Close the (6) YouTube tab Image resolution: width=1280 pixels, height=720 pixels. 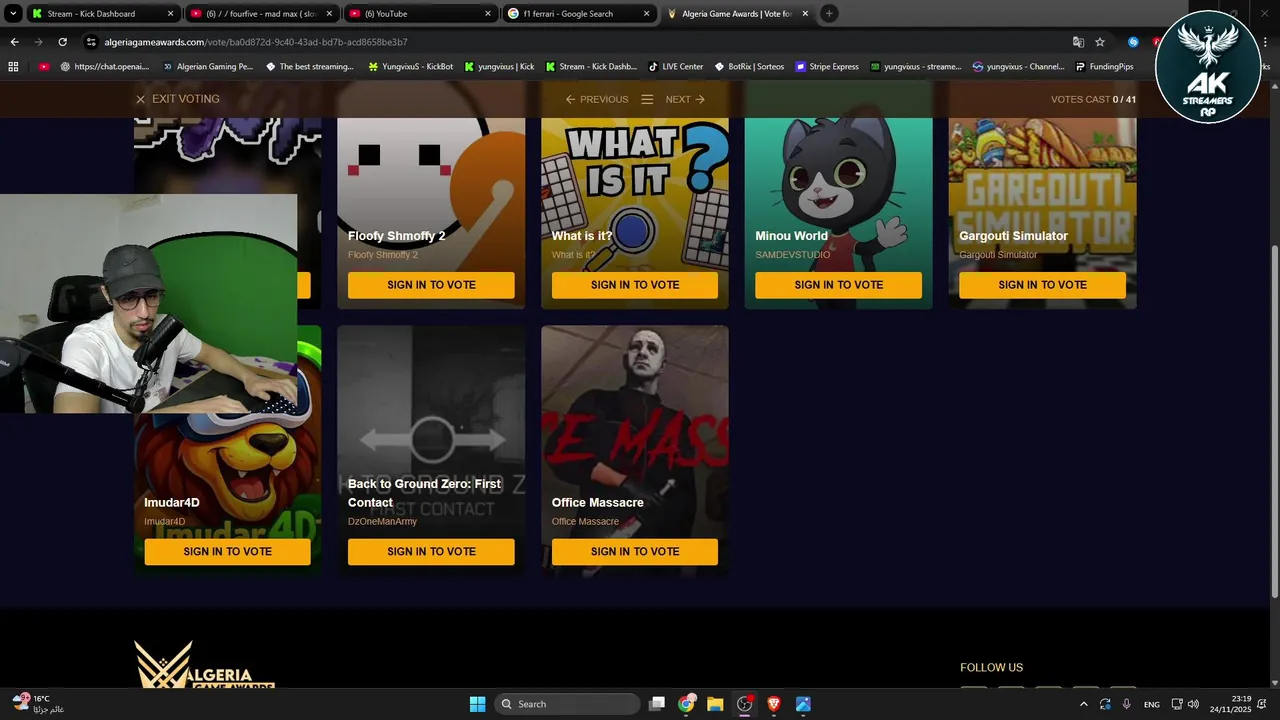(x=488, y=14)
